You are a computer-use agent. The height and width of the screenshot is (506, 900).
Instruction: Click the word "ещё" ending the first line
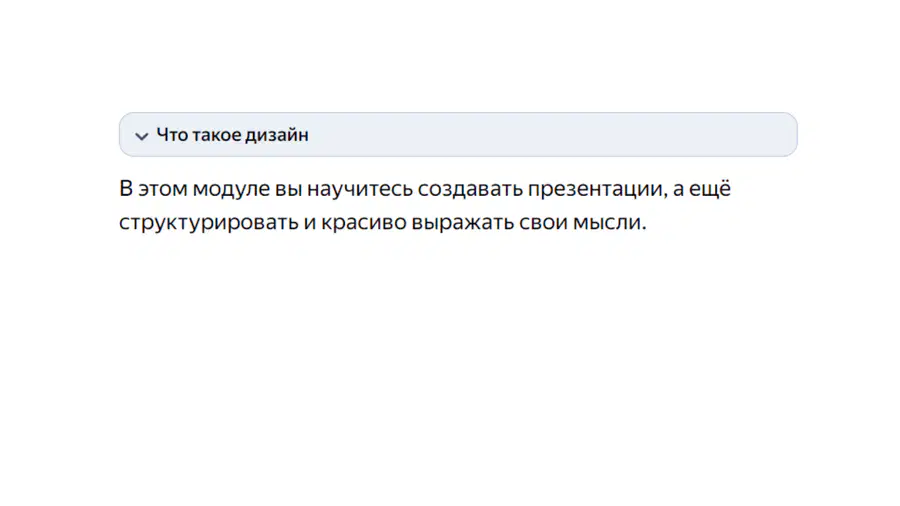(709, 188)
